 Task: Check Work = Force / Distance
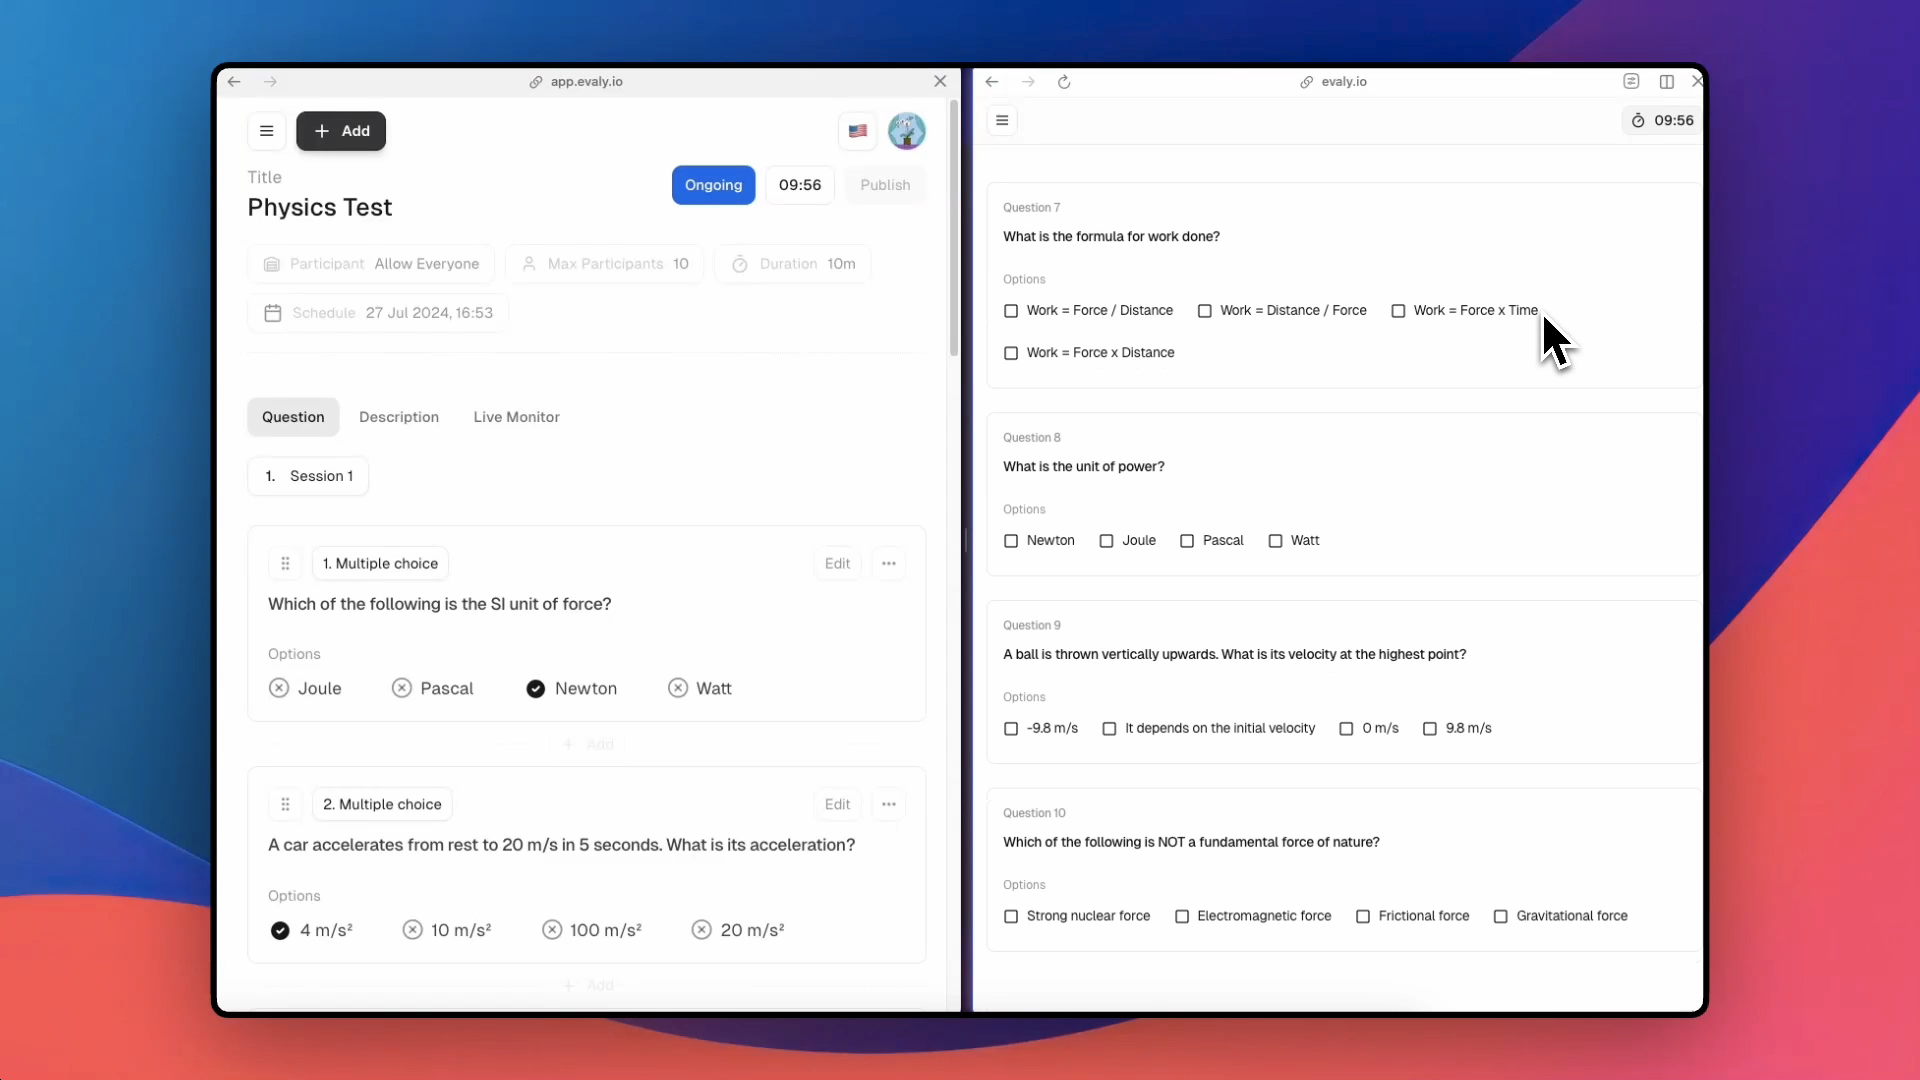click(x=1011, y=311)
